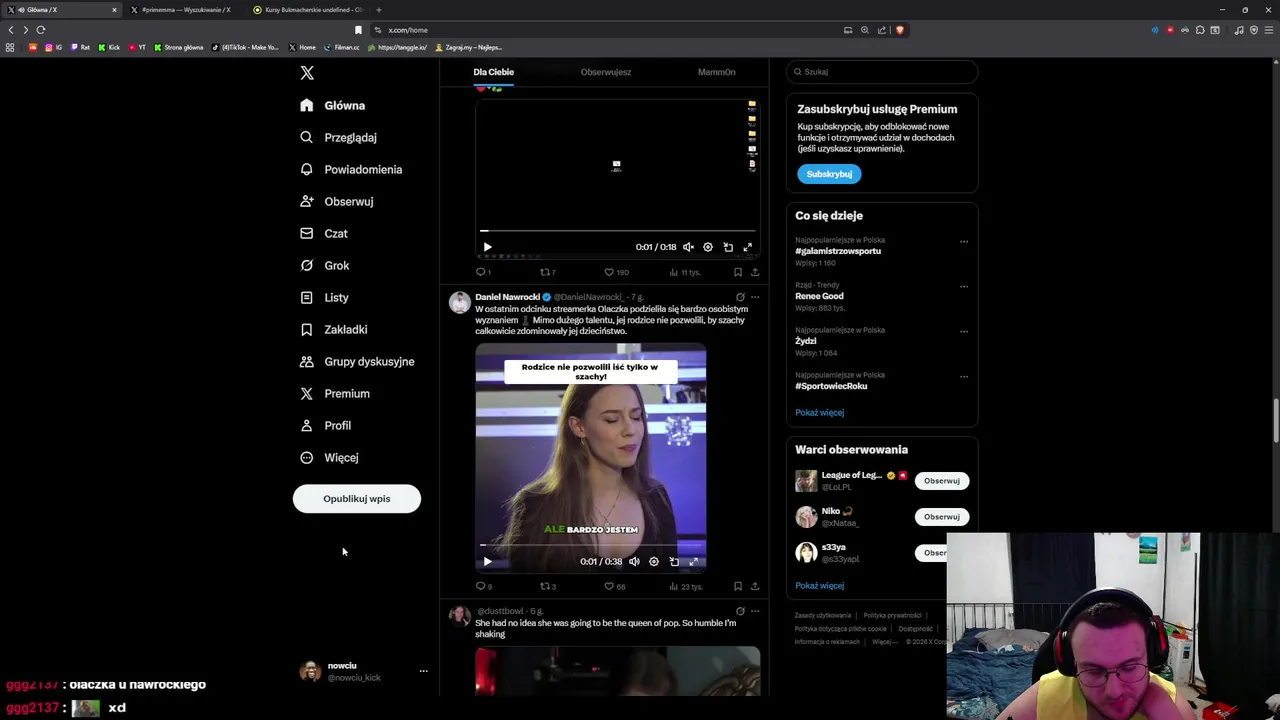
Task: Go to Główna in the sidebar
Action: (x=334, y=105)
